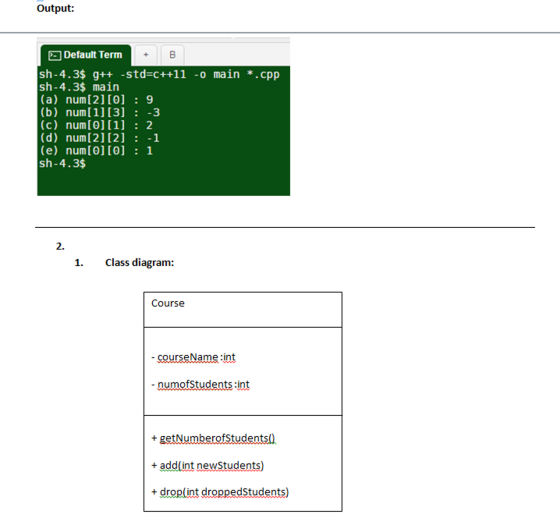Click the 'Course' class name
560x525 pixels.
pos(168,303)
